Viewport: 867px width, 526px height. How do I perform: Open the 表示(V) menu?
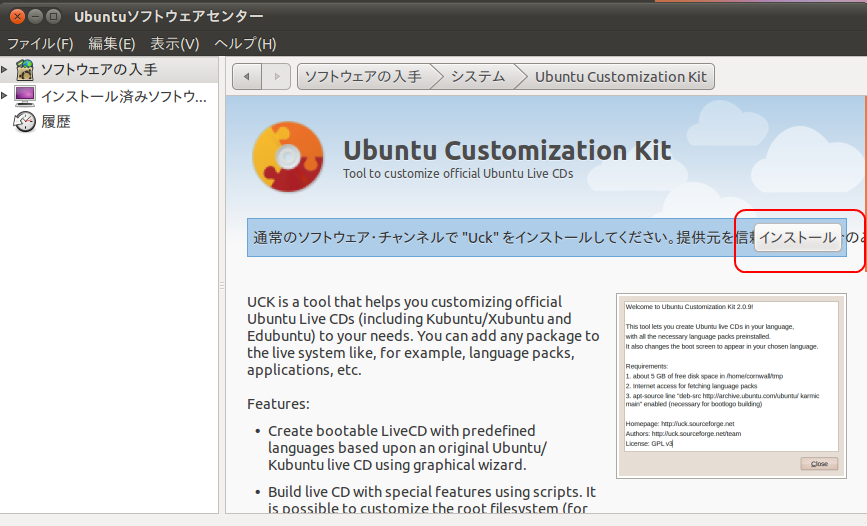(x=175, y=44)
